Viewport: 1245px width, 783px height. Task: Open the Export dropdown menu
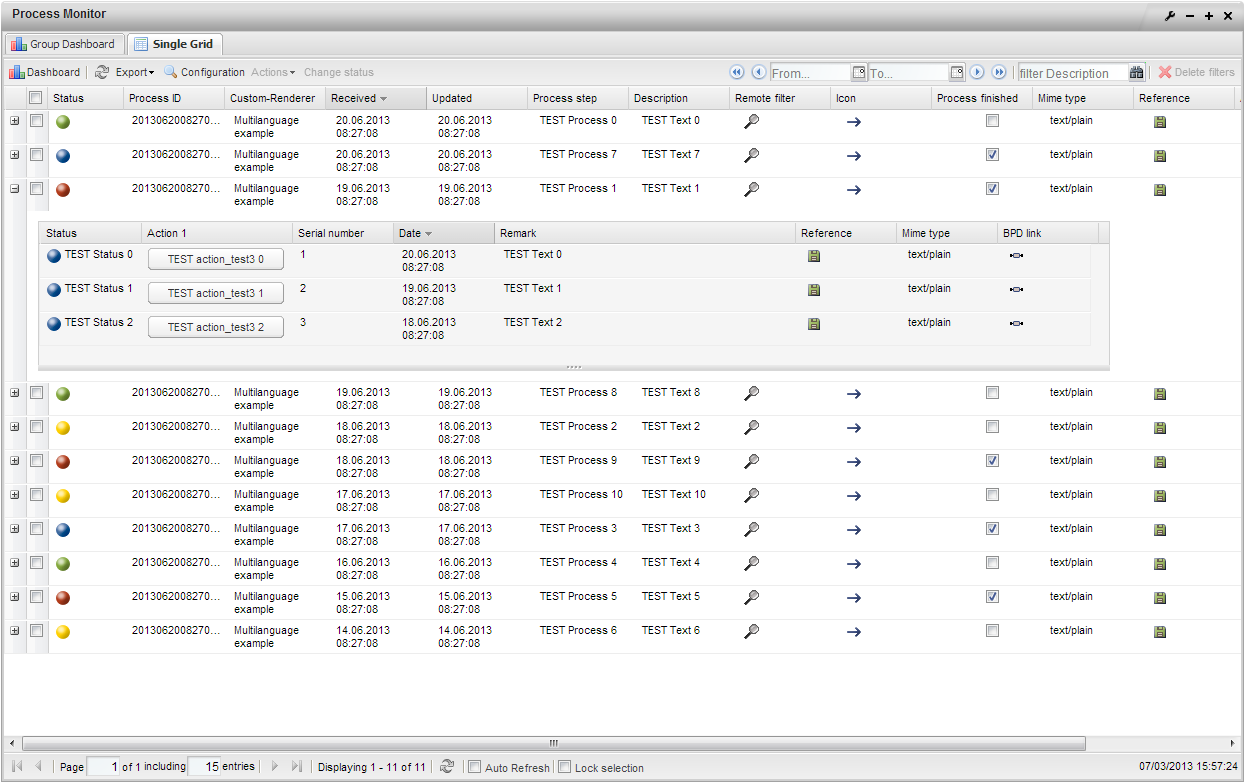coord(134,72)
